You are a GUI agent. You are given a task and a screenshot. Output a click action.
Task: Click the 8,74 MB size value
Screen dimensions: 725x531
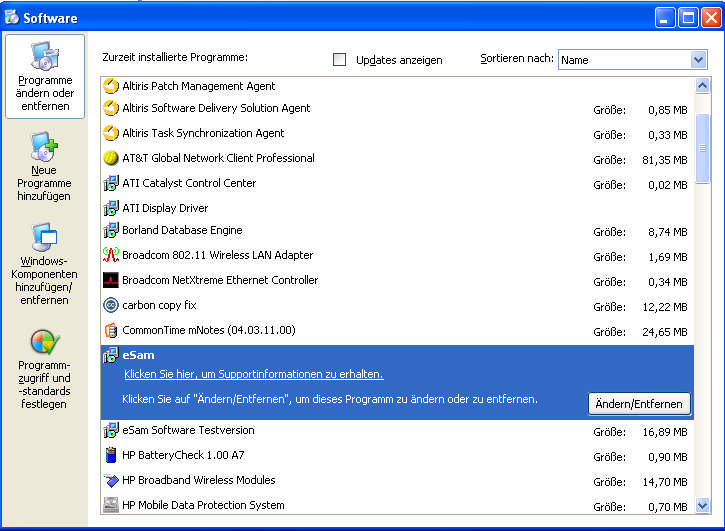tap(668, 232)
